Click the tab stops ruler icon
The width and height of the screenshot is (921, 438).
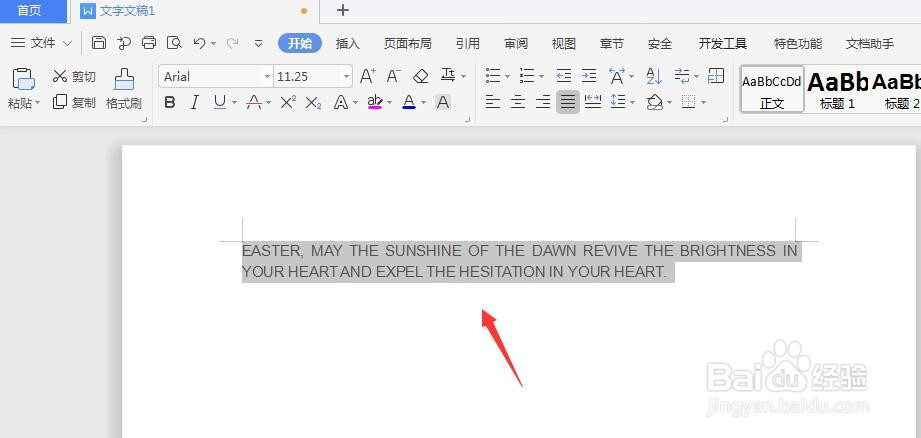coord(716,75)
